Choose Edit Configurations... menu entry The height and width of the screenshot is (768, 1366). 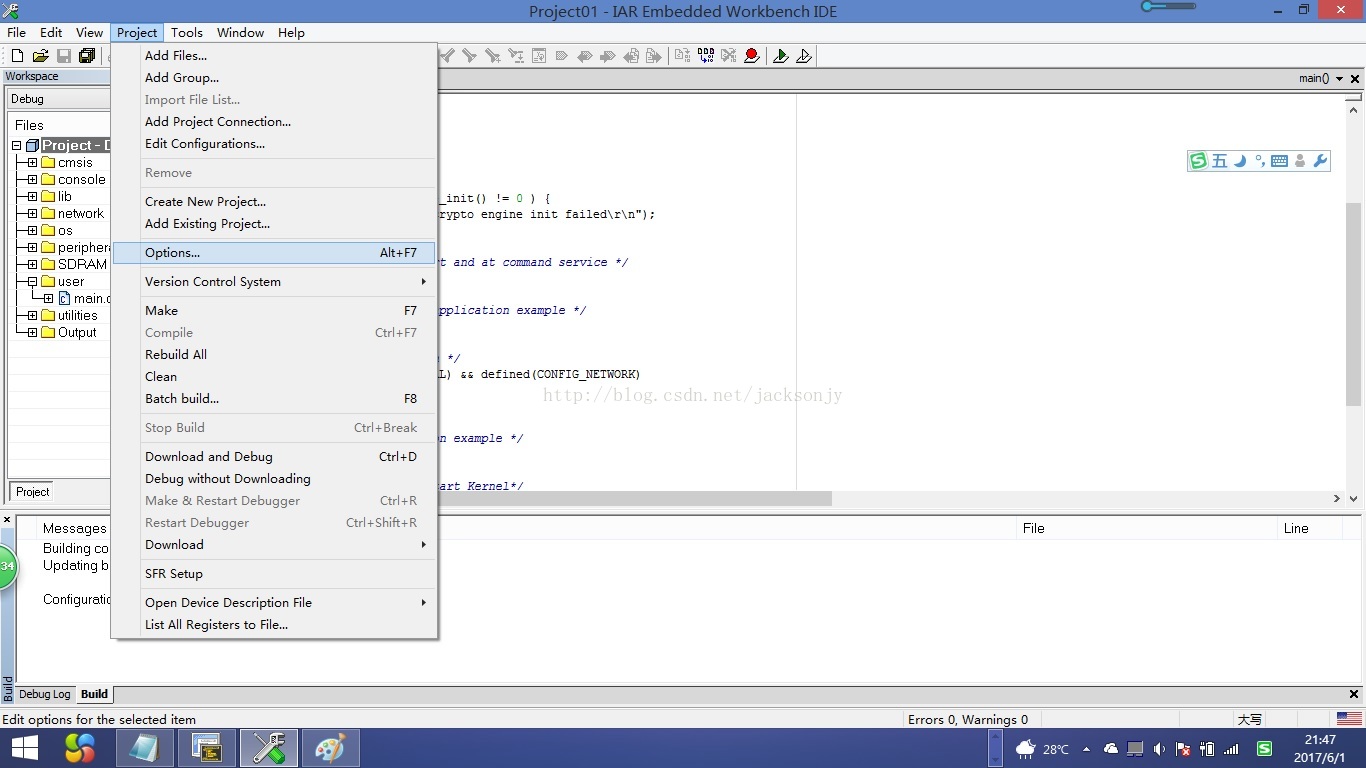pyautogui.click(x=274, y=144)
